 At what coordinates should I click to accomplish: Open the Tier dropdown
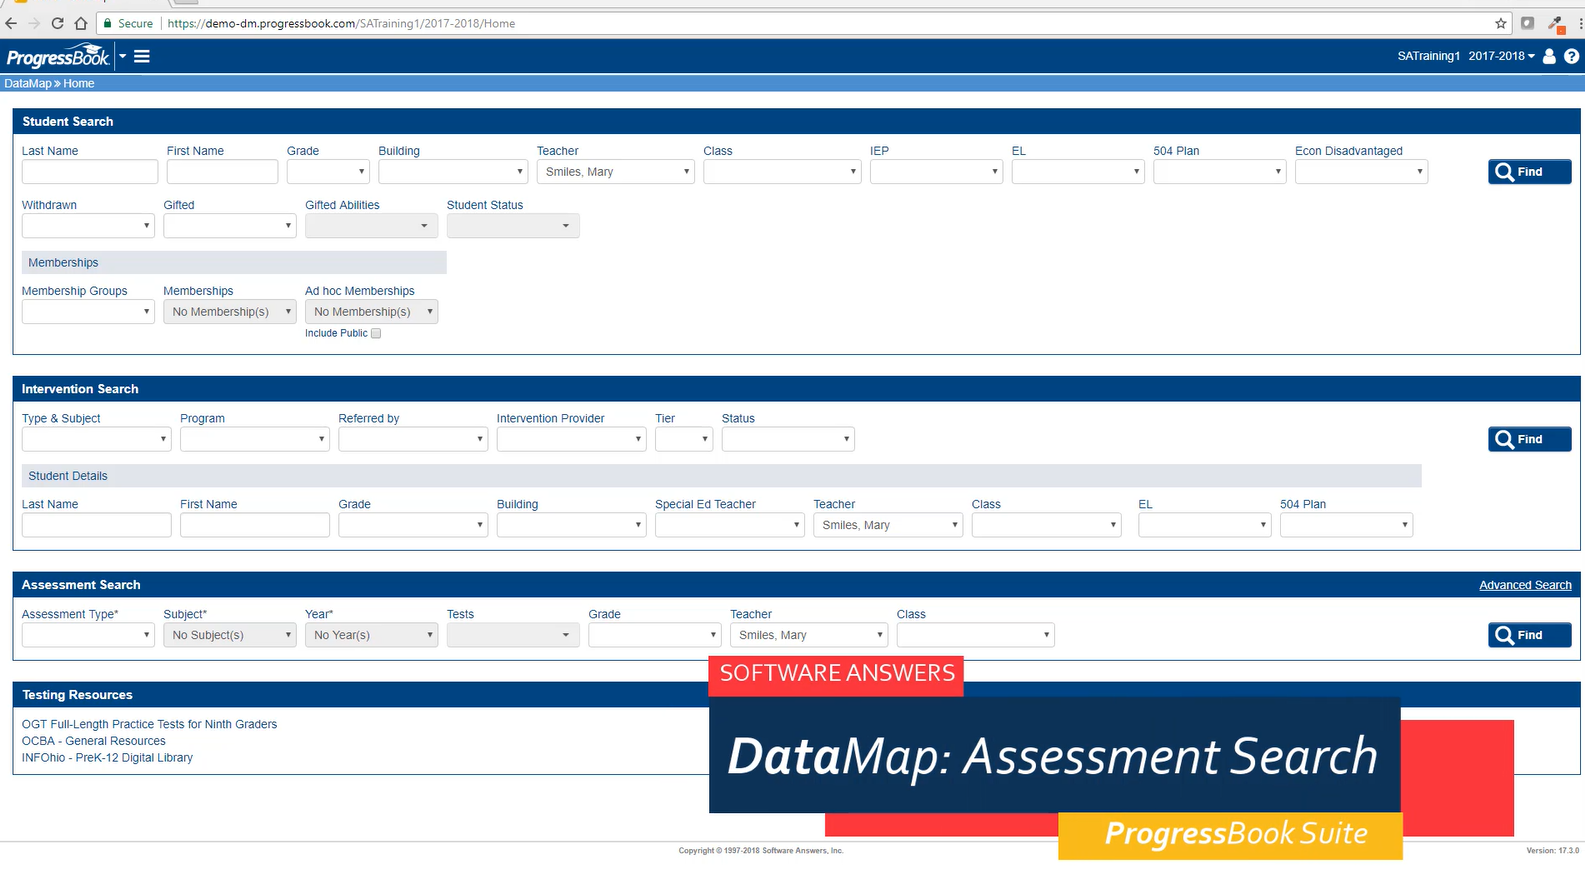[x=684, y=439]
